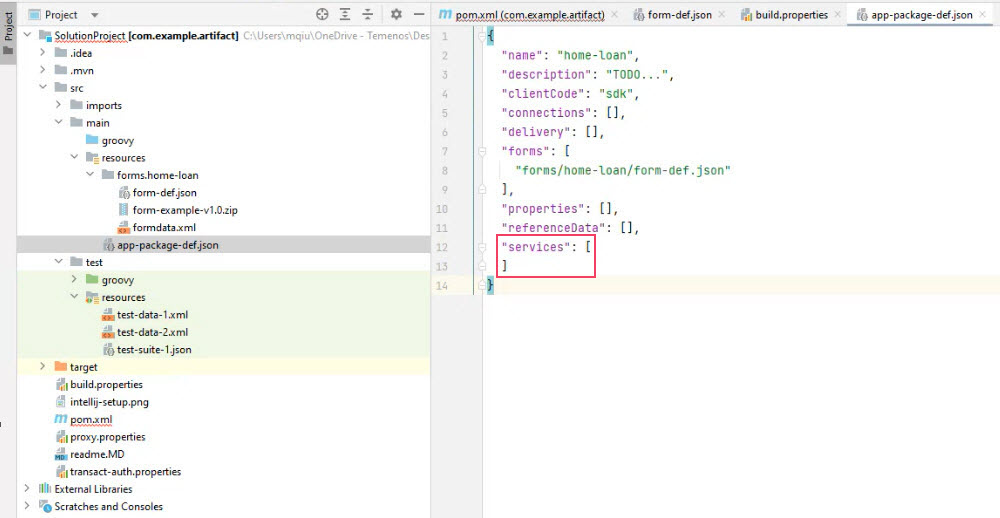Click the "home-loan" name value in editor
Image resolution: width=1000 pixels, height=518 pixels.
pyautogui.click(x=595, y=56)
